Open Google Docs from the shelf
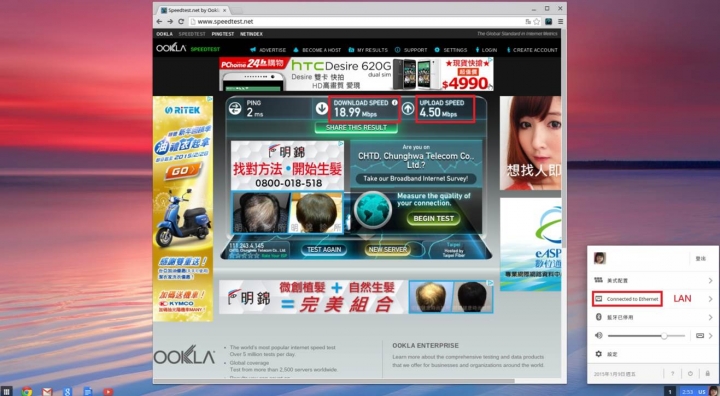Viewport: 720px width, 396px height. pos(88,391)
